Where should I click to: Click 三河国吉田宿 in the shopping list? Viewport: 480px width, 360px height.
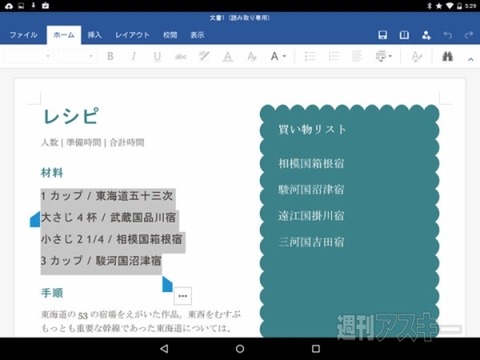311,242
